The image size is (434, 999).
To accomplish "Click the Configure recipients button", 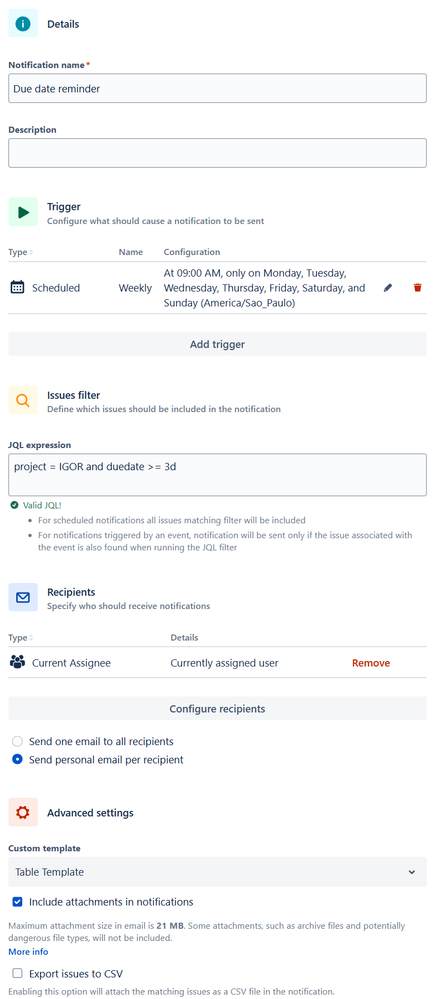I will pos(217,708).
